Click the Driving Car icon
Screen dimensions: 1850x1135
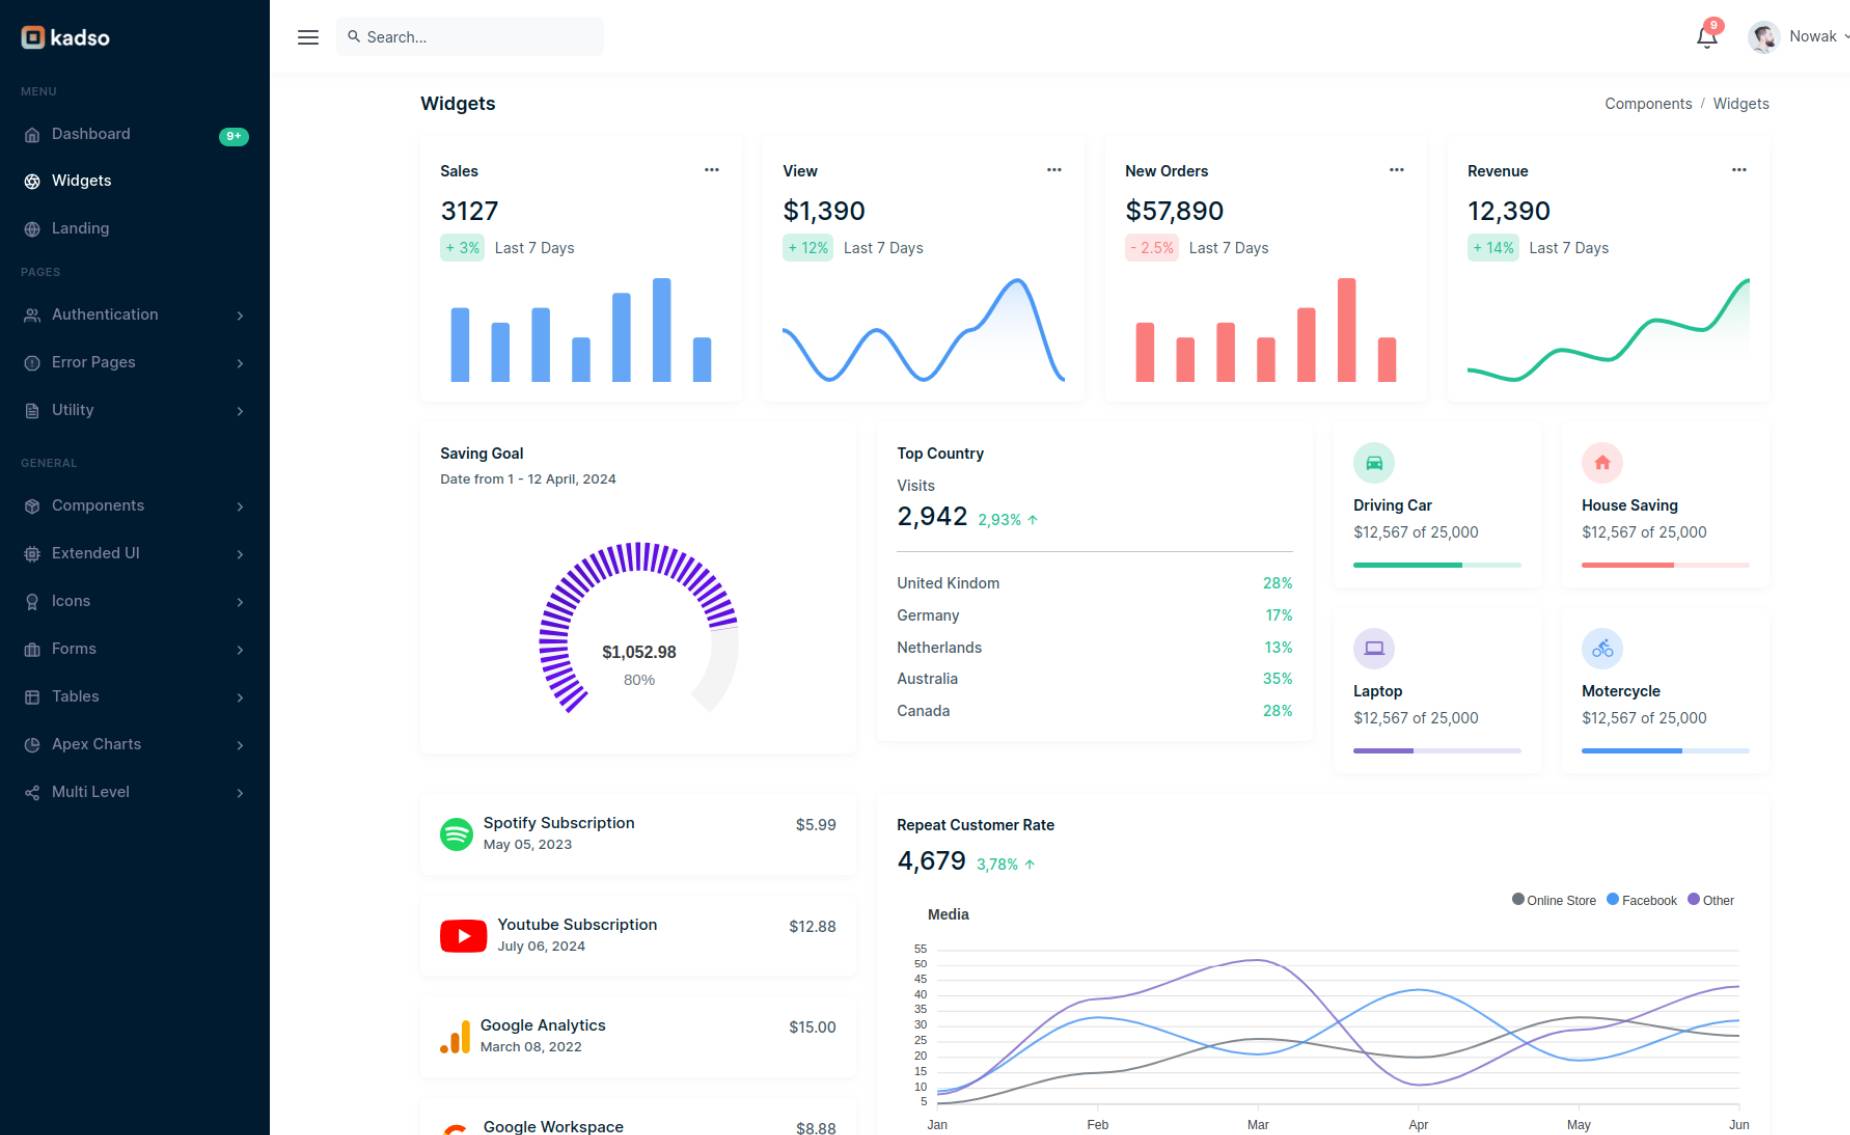(x=1374, y=463)
